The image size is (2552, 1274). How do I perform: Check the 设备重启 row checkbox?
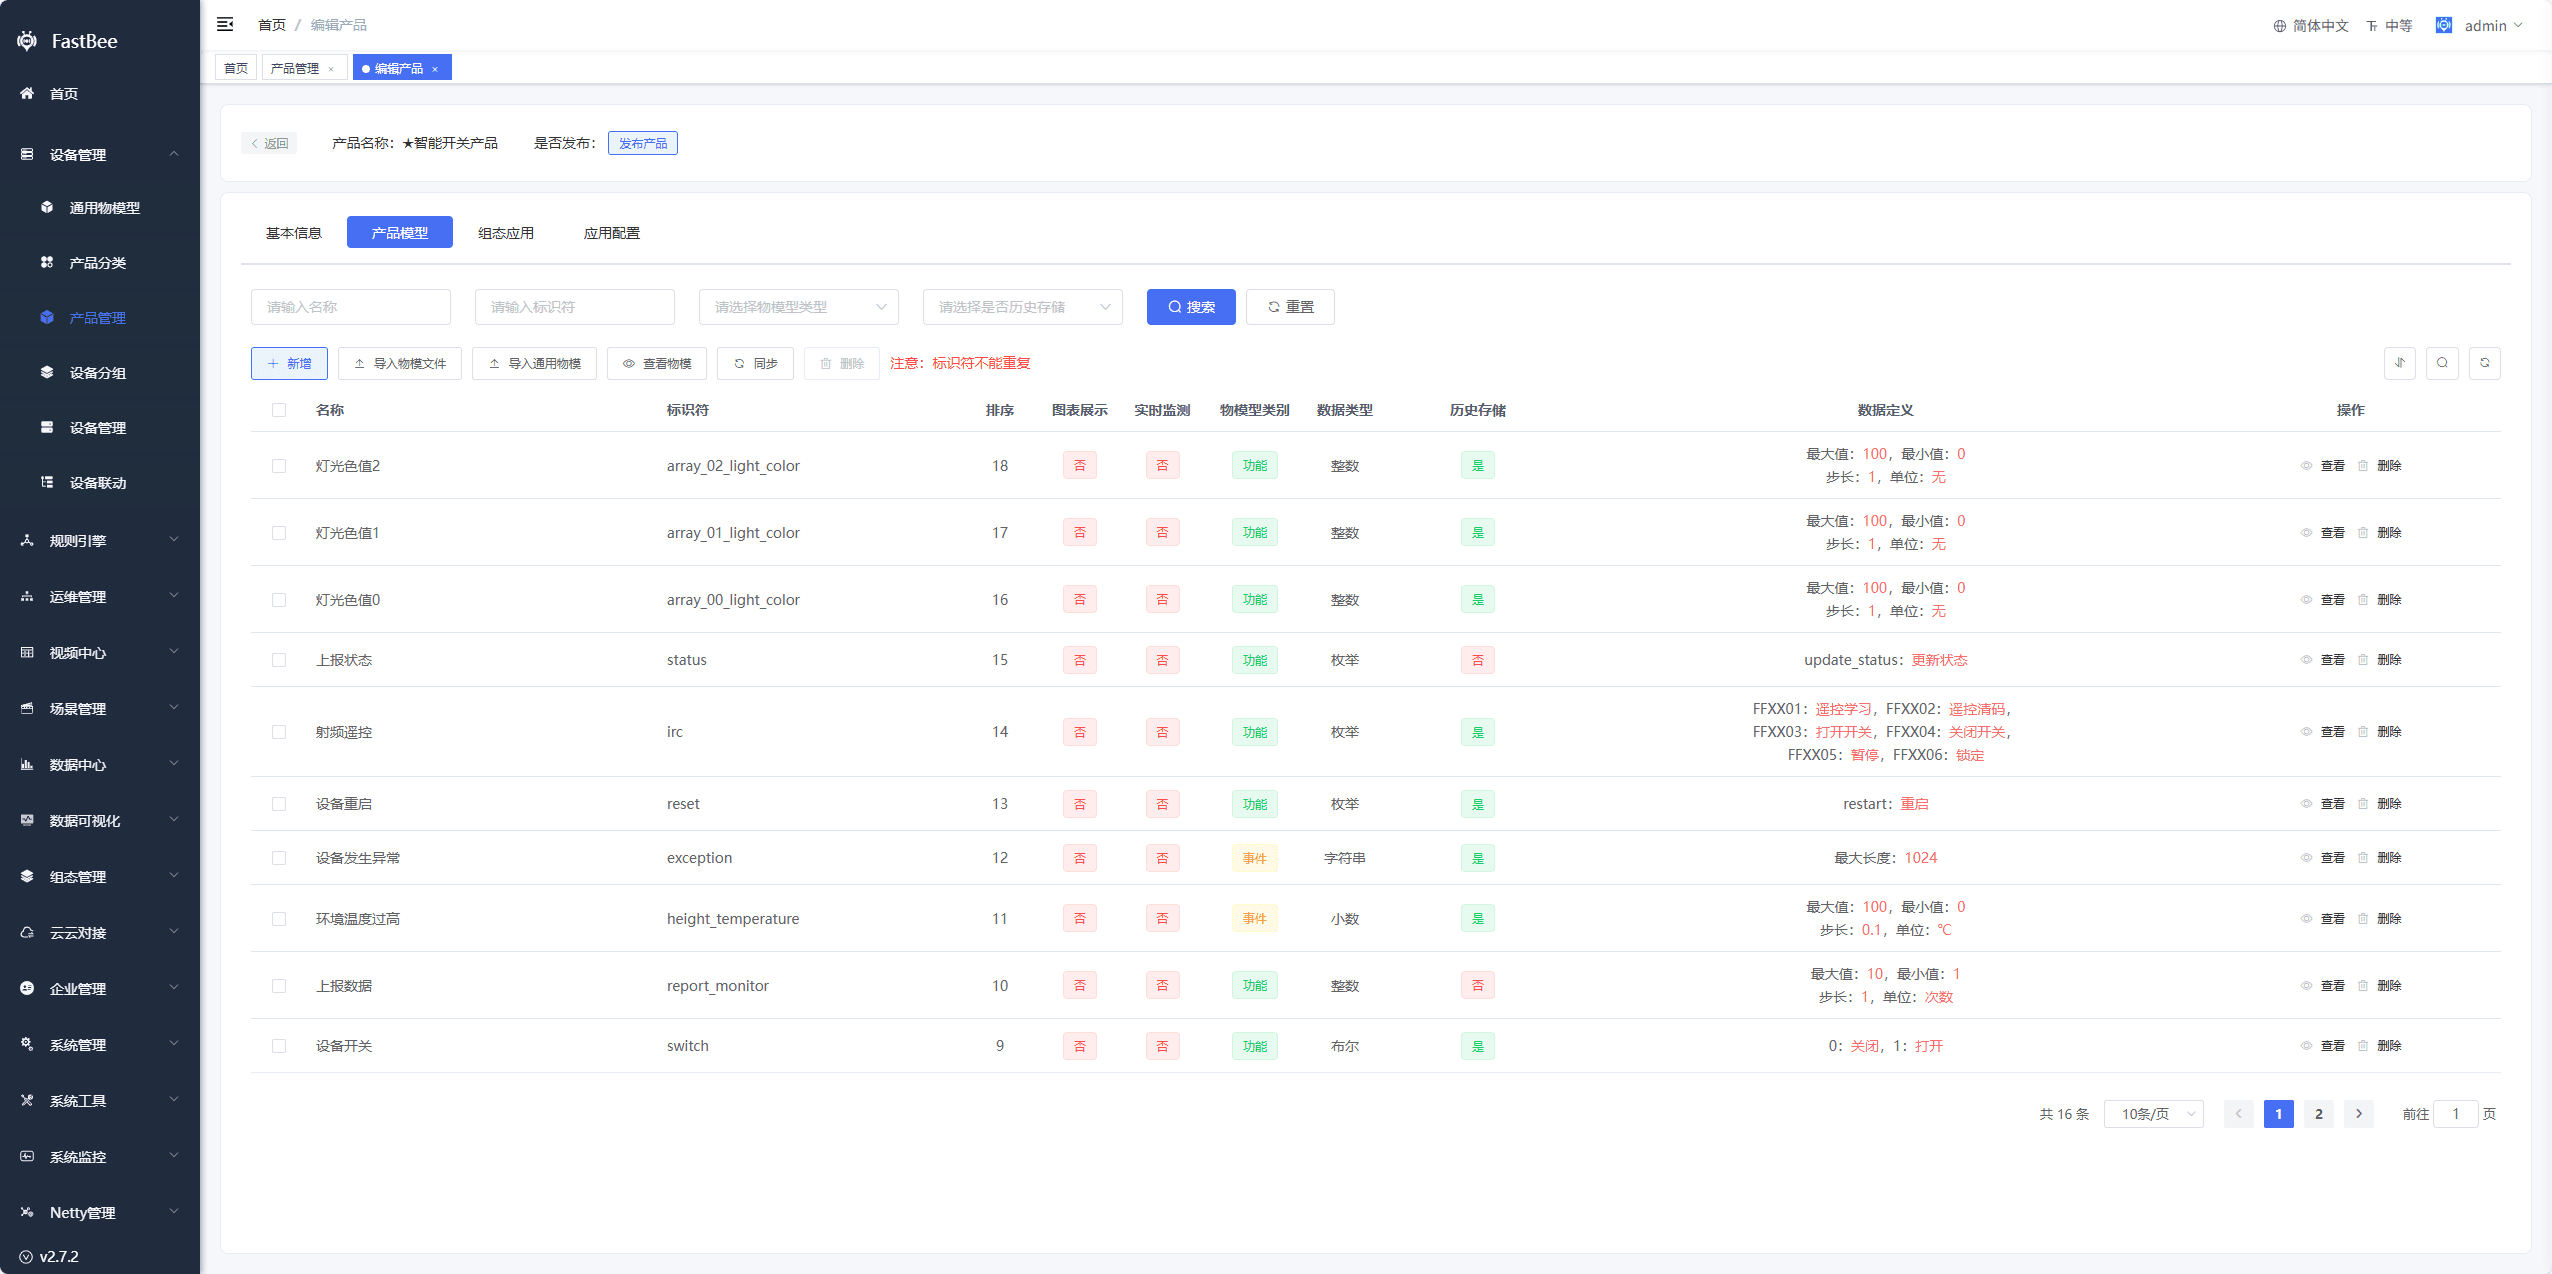(279, 803)
